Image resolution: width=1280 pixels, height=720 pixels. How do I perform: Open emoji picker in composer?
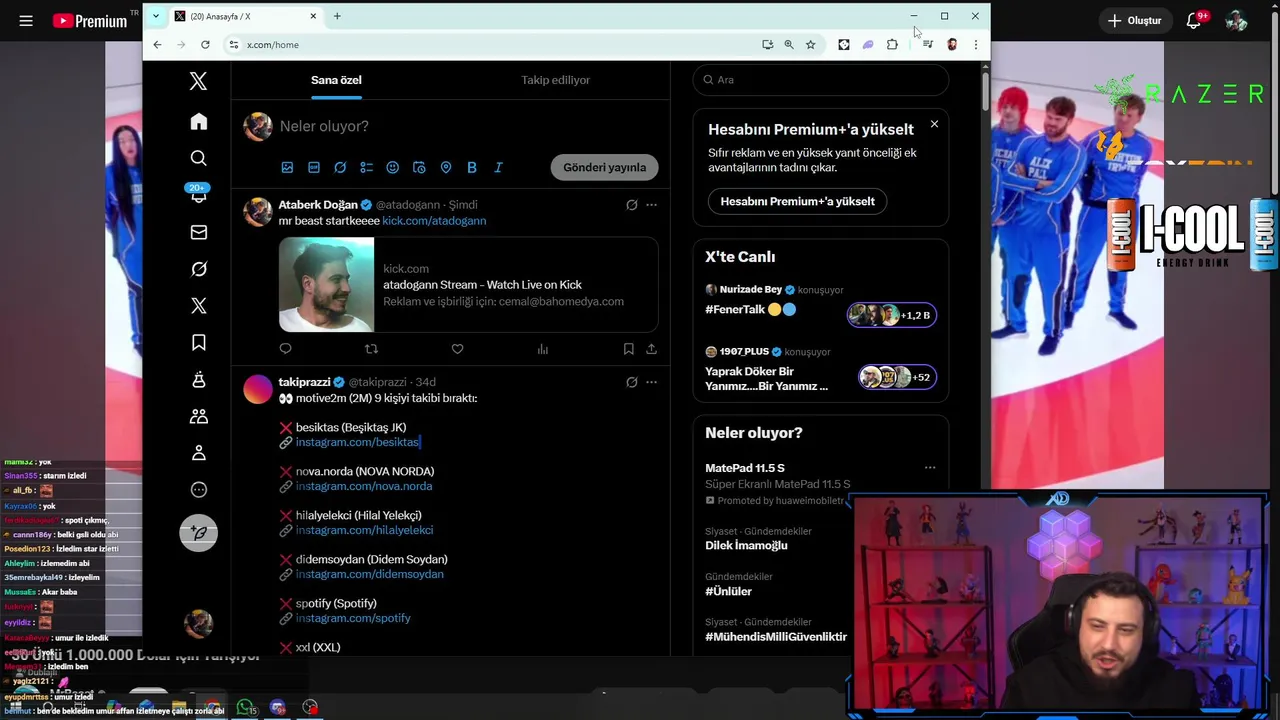coord(392,167)
